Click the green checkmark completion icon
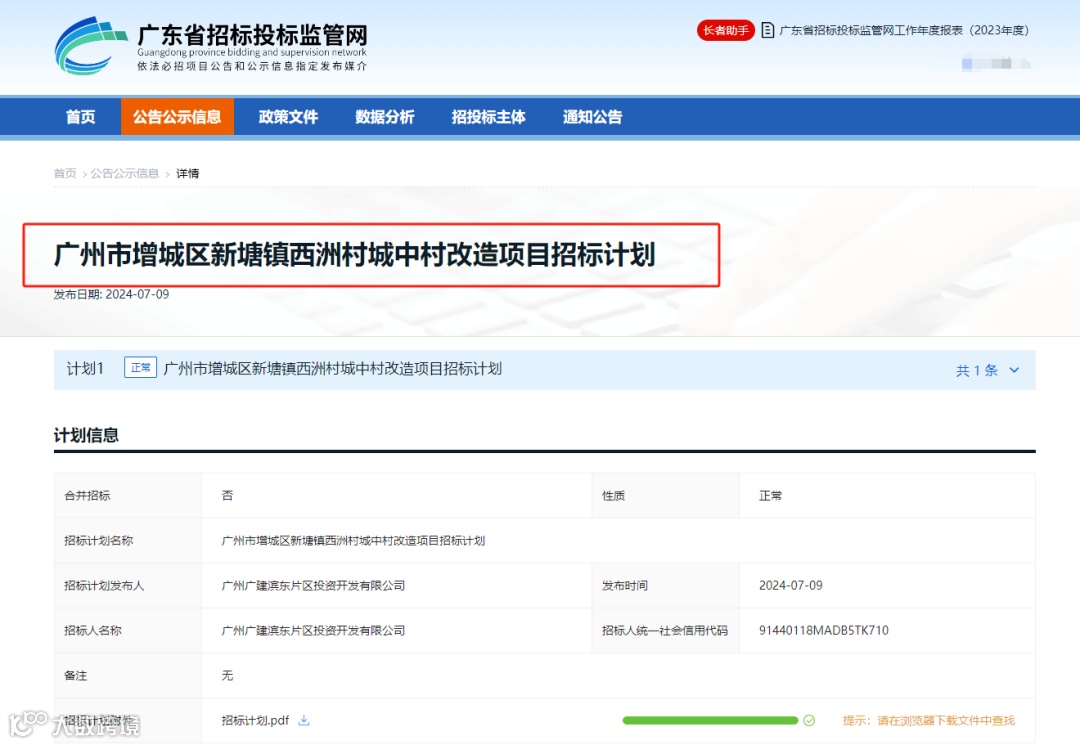1080x745 pixels. tap(809, 720)
